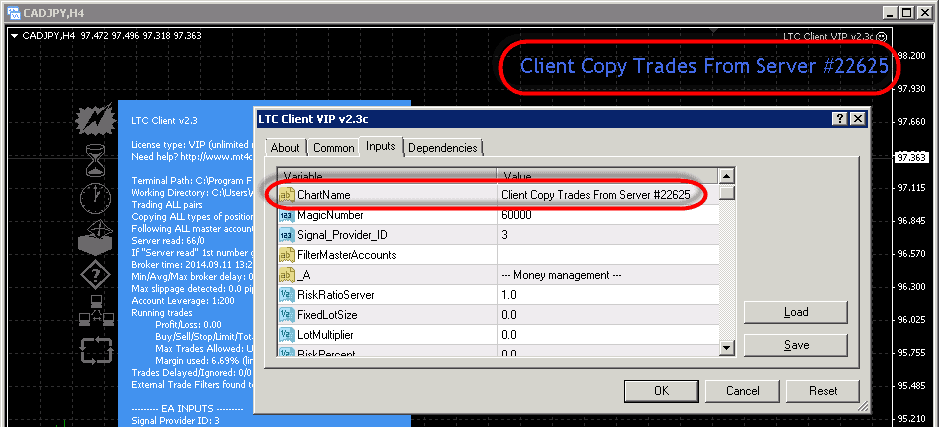
Task: Edit the MagicNumber value 60000
Action: pos(608,214)
